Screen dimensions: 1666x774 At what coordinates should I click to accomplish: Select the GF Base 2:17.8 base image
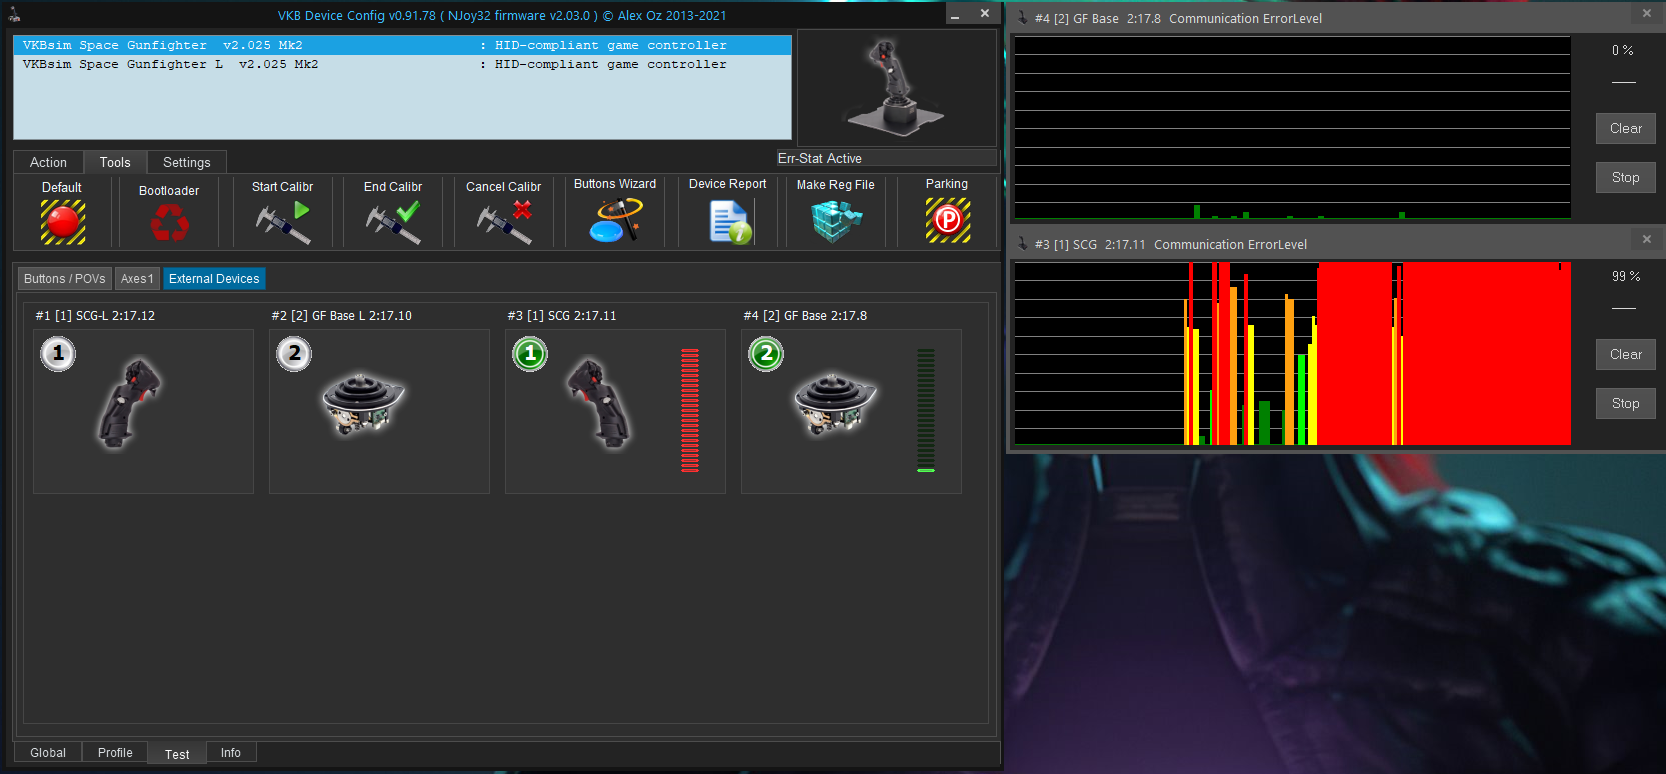point(836,403)
